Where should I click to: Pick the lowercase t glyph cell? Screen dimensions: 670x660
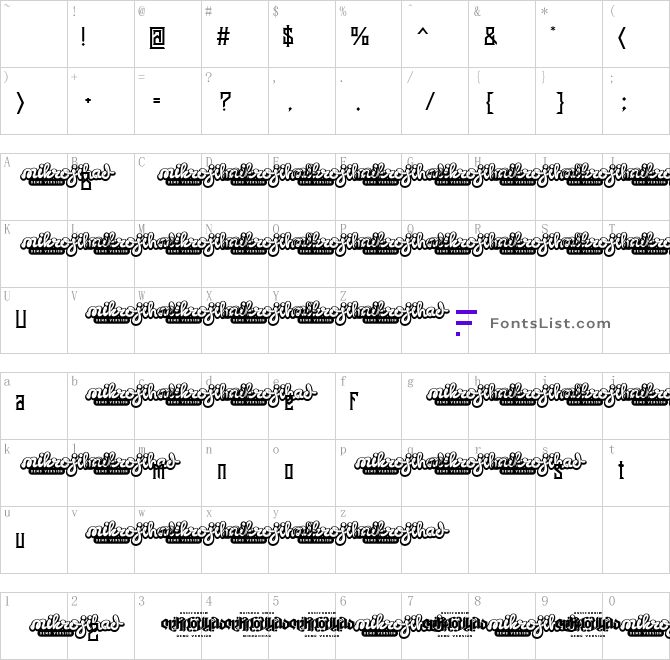click(x=621, y=470)
